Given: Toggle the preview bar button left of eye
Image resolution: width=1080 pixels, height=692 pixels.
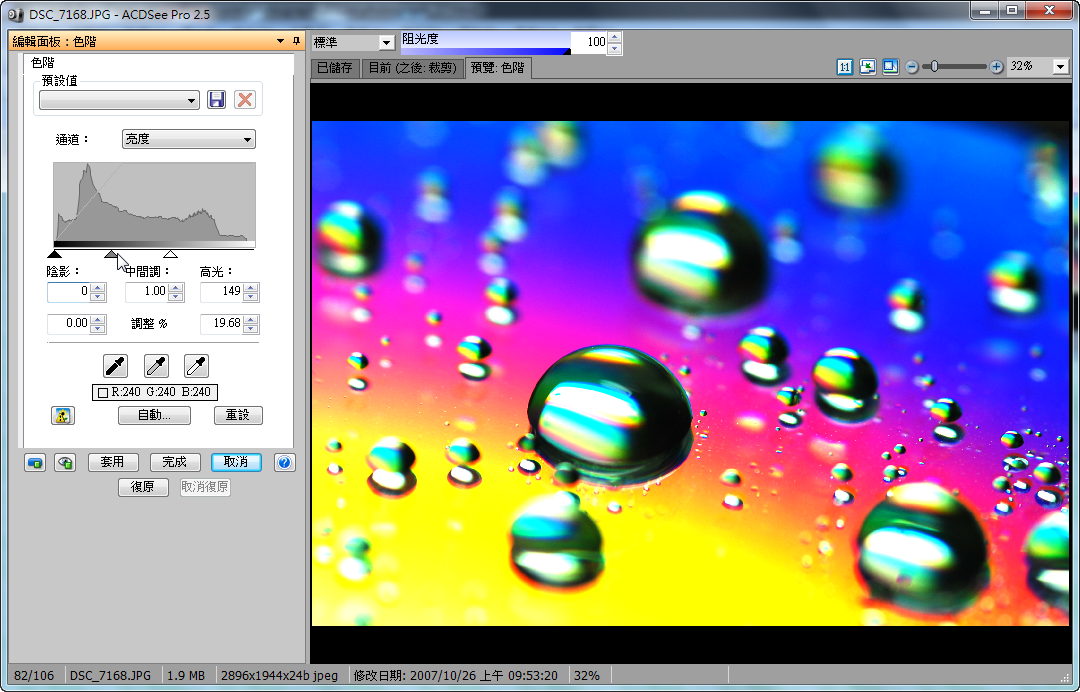Looking at the screenshot, I should 35,462.
